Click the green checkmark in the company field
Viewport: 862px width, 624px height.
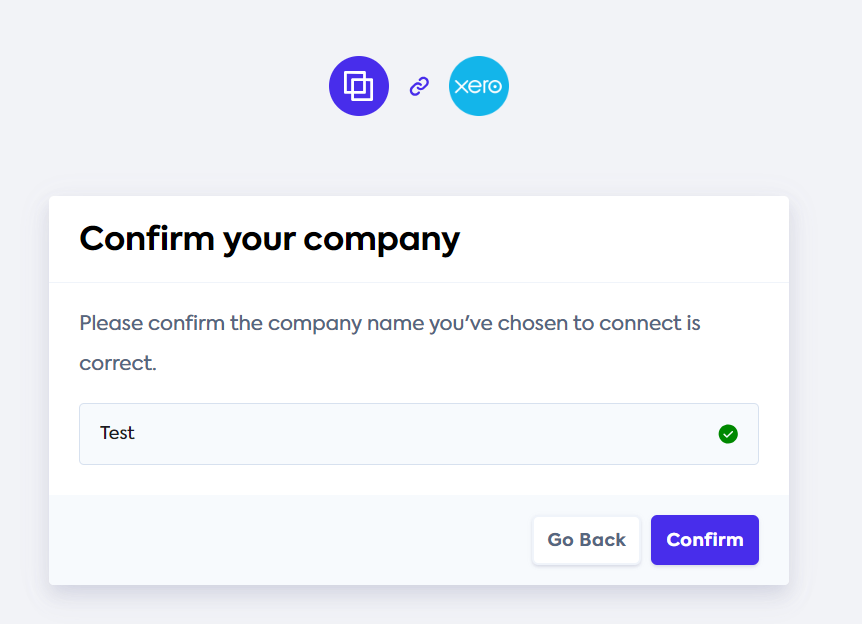[x=728, y=434]
